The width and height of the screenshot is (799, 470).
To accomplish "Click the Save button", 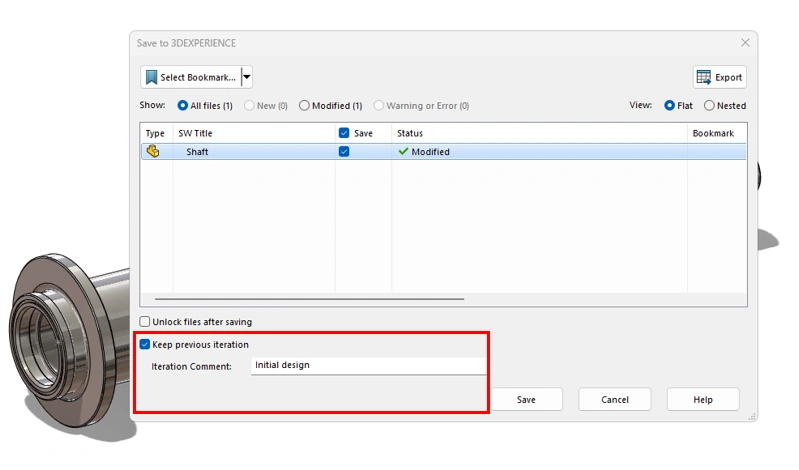I will [526, 400].
